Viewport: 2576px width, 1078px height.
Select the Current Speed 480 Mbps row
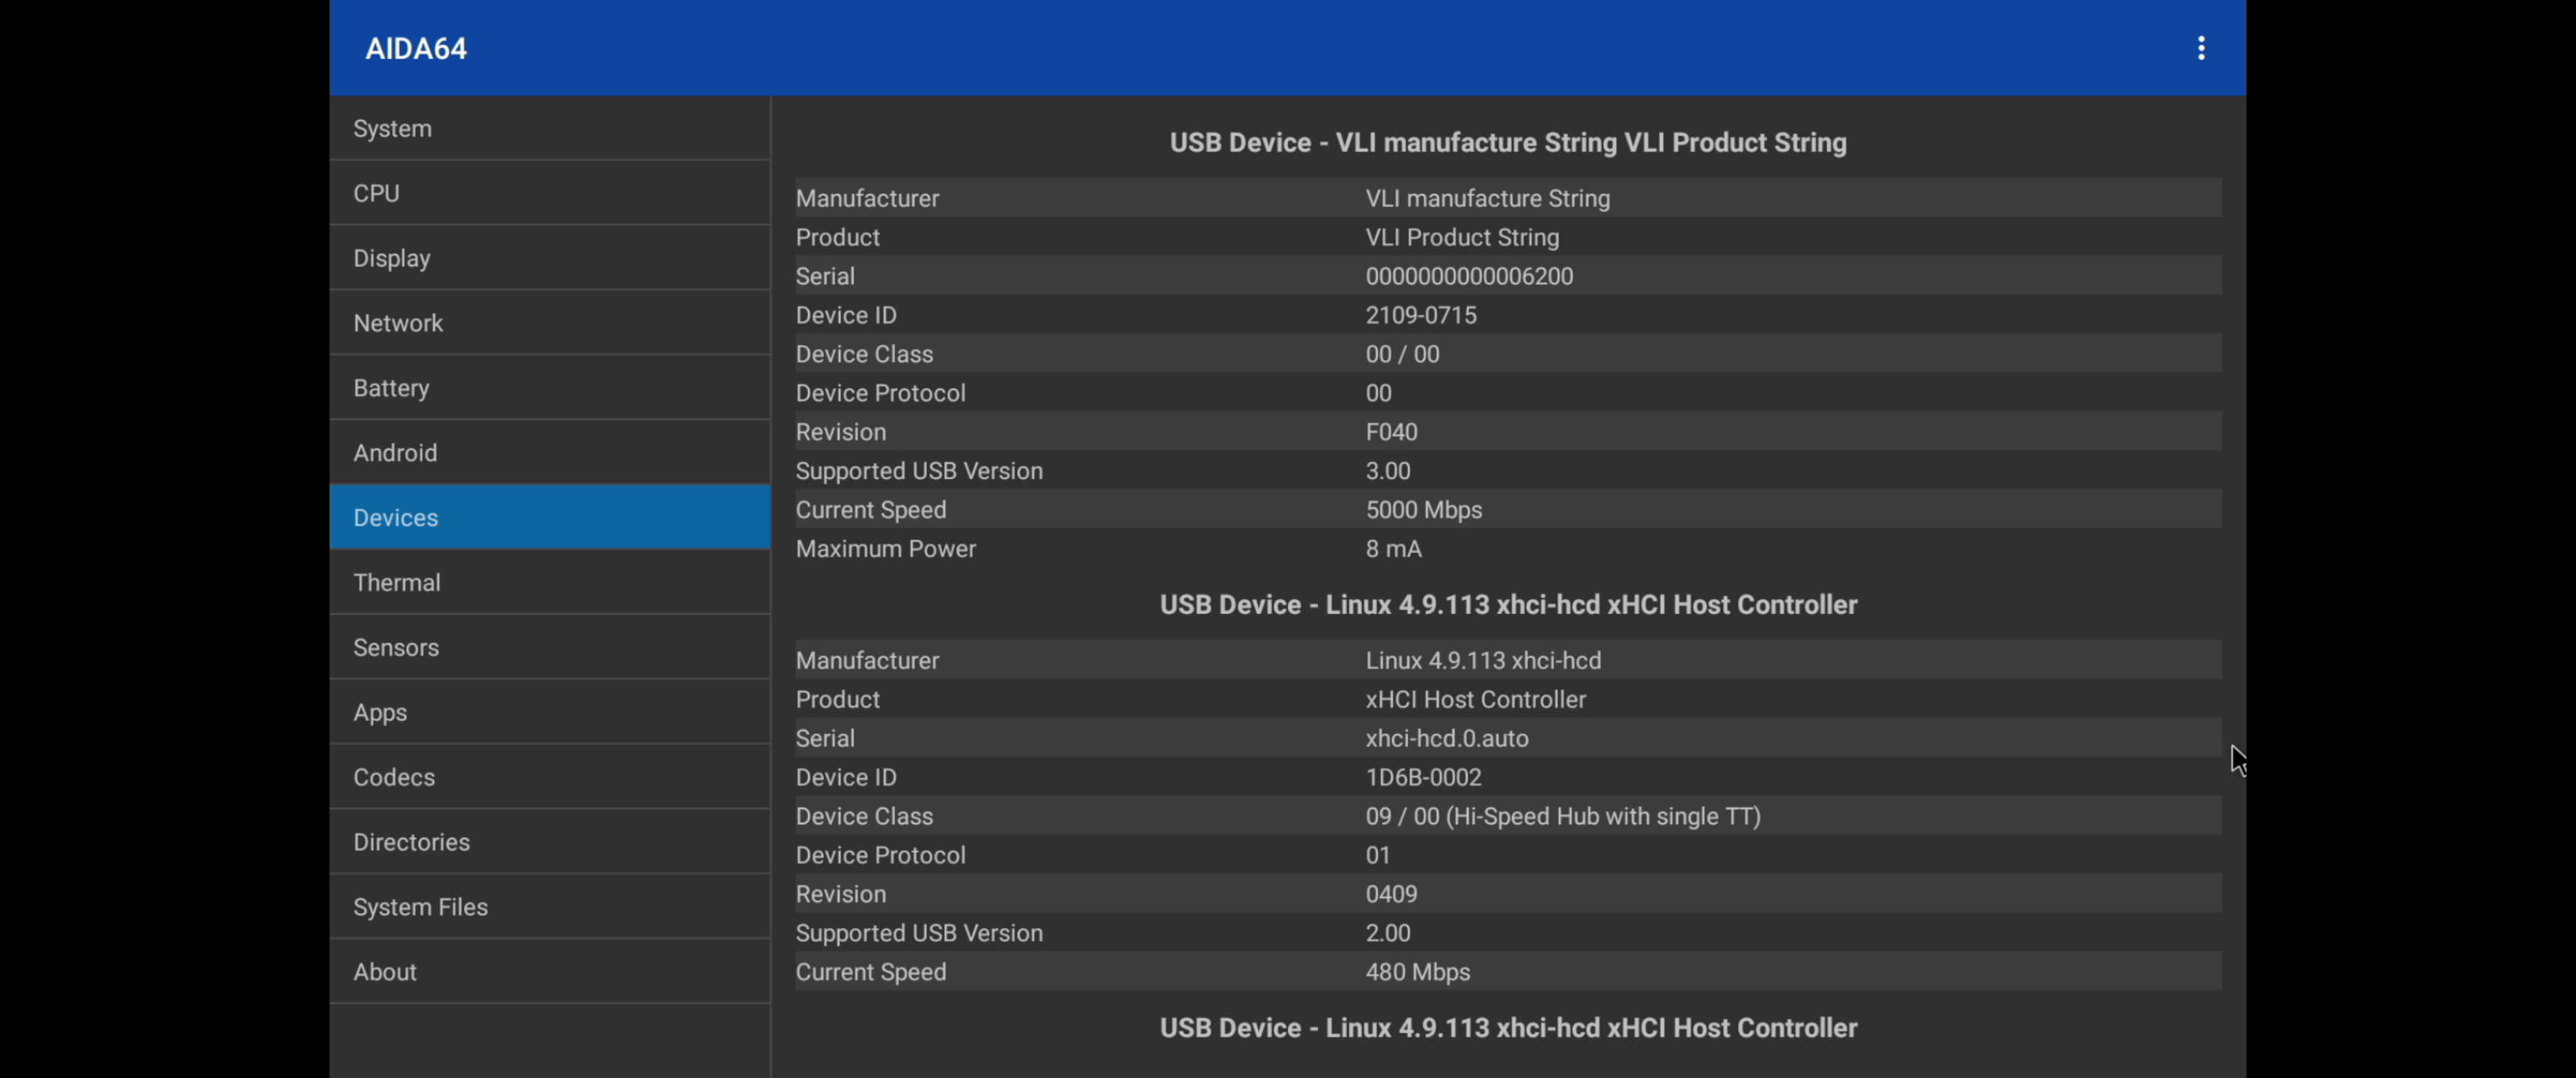tap(1417, 972)
